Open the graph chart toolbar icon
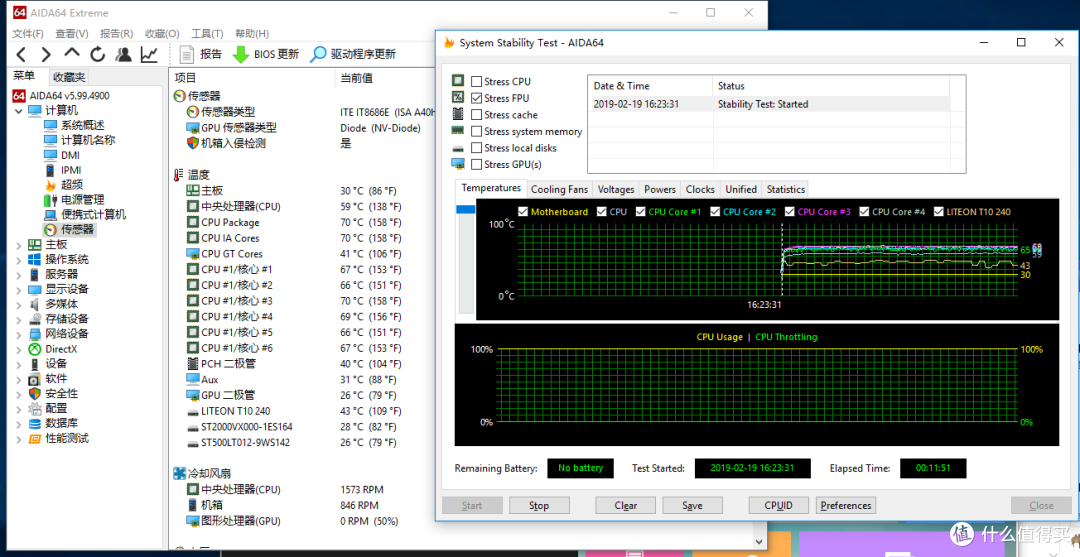Image resolution: width=1080 pixels, height=557 pixels. (x=149, y=54)
